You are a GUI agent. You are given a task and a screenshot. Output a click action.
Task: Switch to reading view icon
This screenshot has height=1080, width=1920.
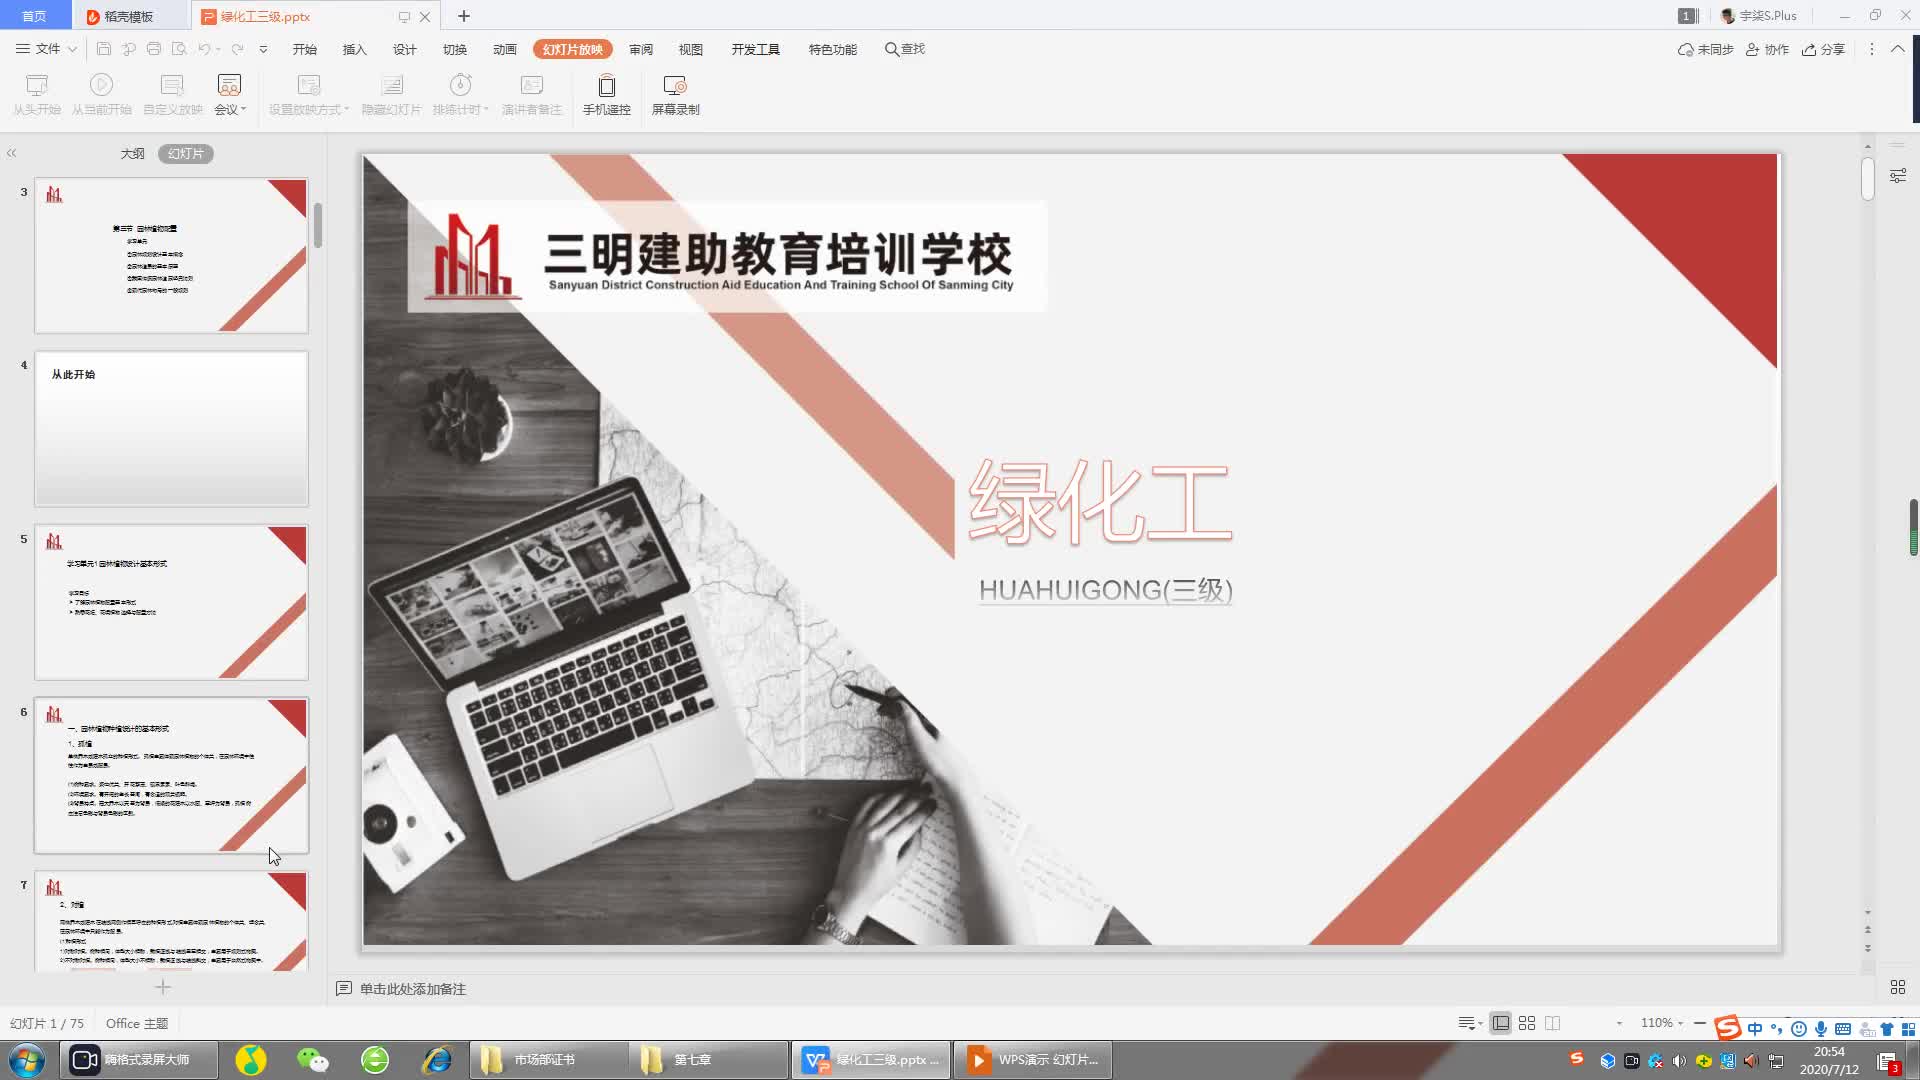click(x=1552, y=1023)
